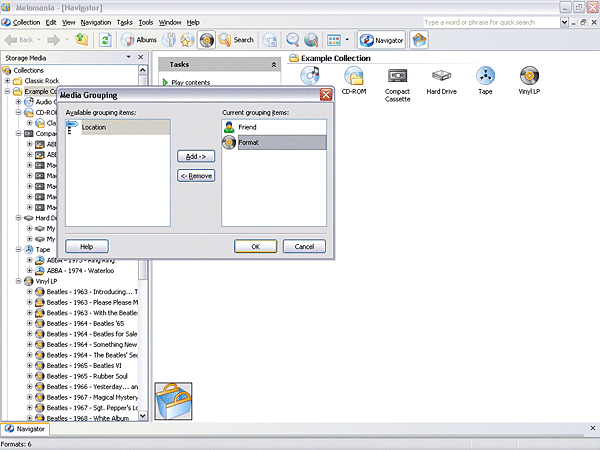The height and width of the screenshot is (450, 600).
Task: Select Location in available grouping items
Action: point(94,127)
